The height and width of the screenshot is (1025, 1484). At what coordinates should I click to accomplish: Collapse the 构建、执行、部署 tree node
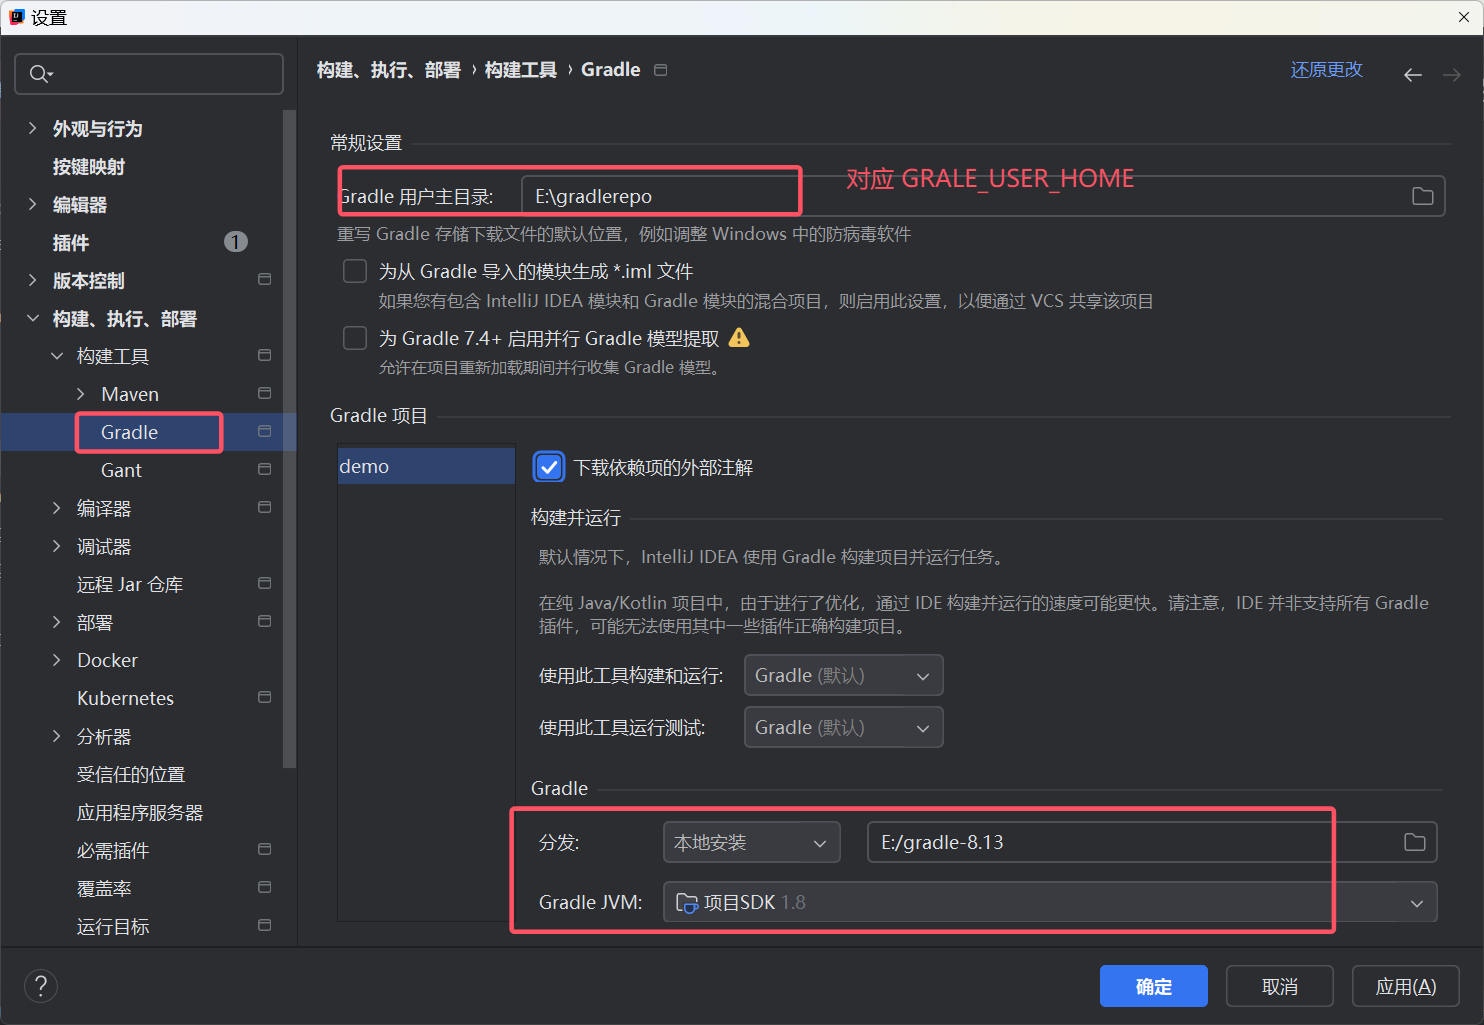[x=32, y=318]
